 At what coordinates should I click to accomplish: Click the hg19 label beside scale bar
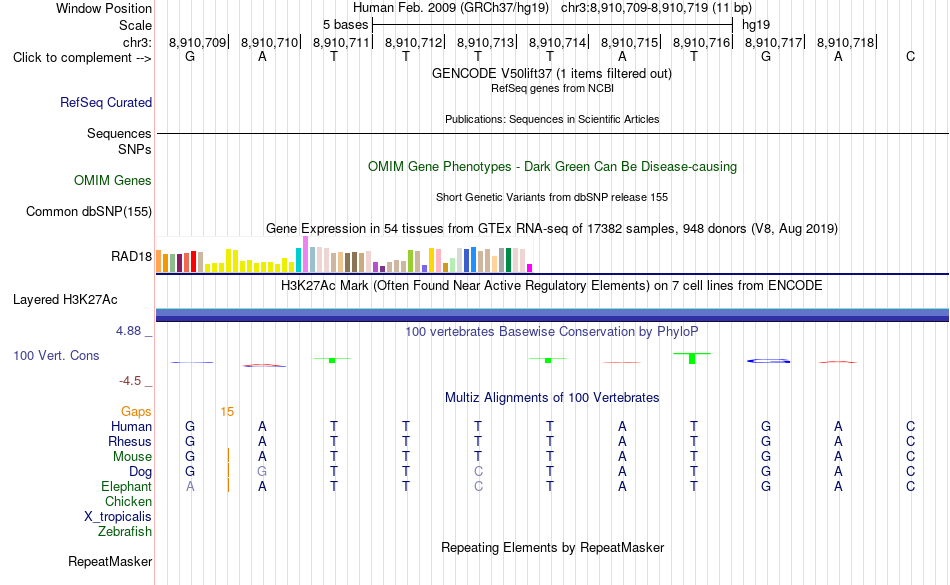tap(756, 25)
